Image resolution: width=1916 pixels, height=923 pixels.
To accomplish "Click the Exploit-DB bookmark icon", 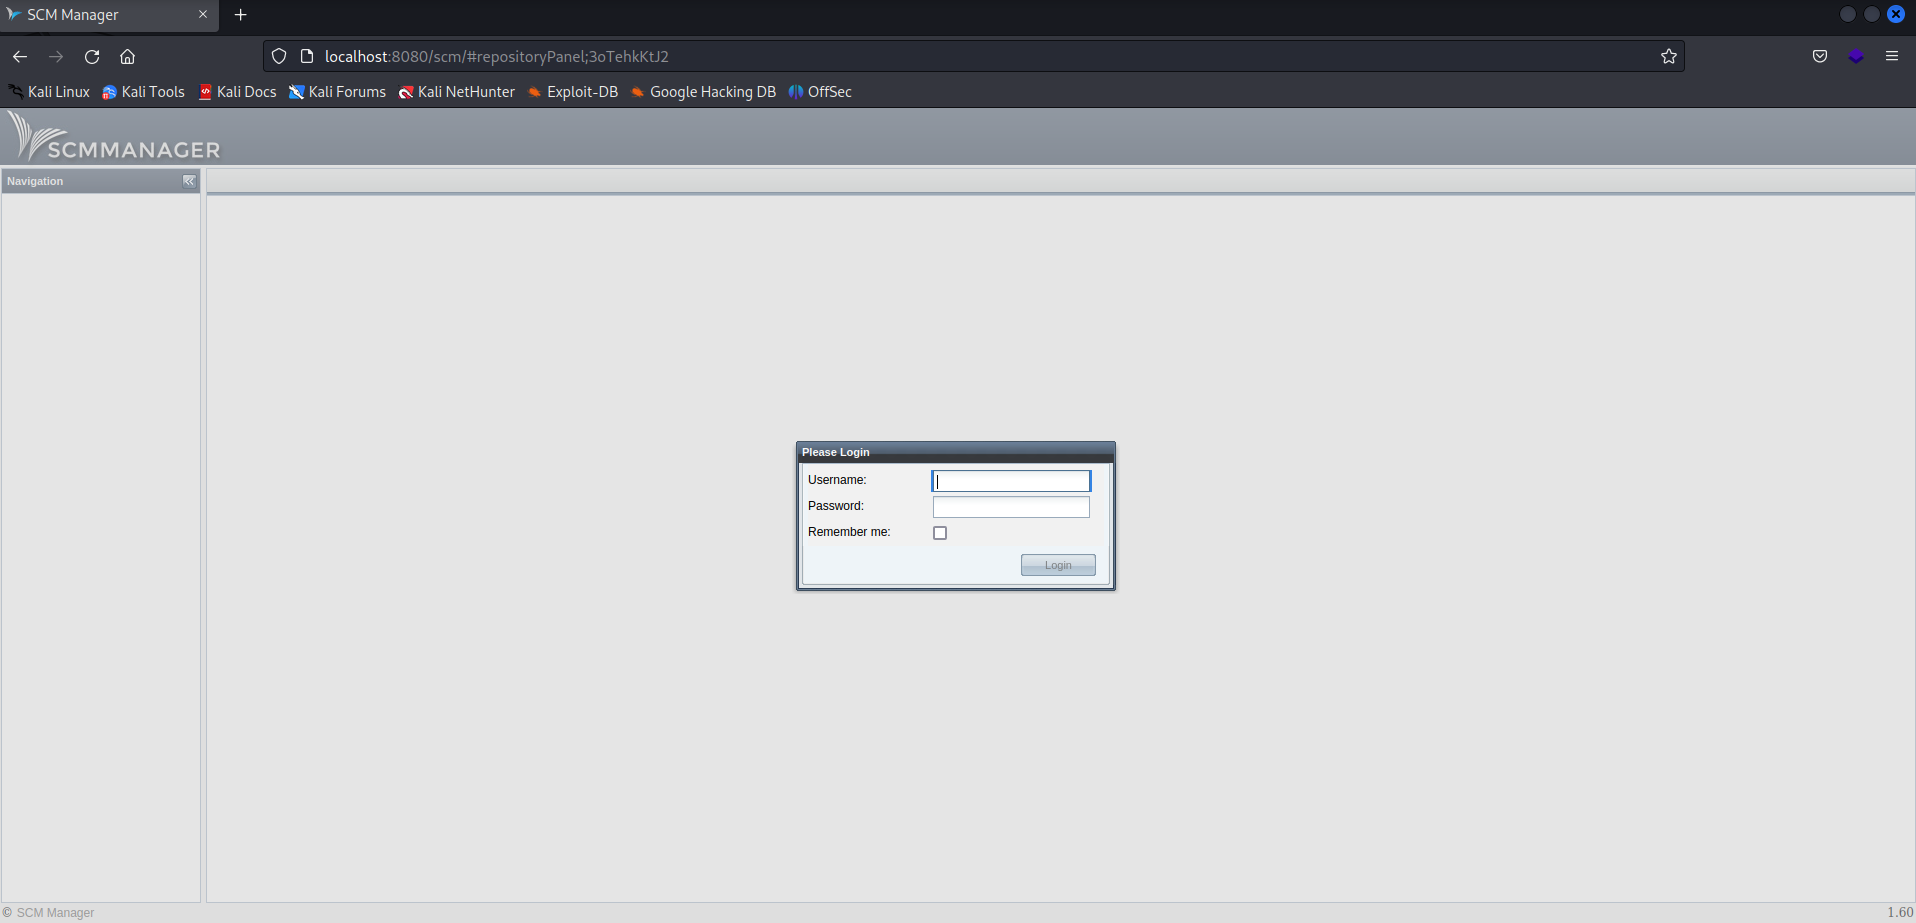I will click(536, 92).
